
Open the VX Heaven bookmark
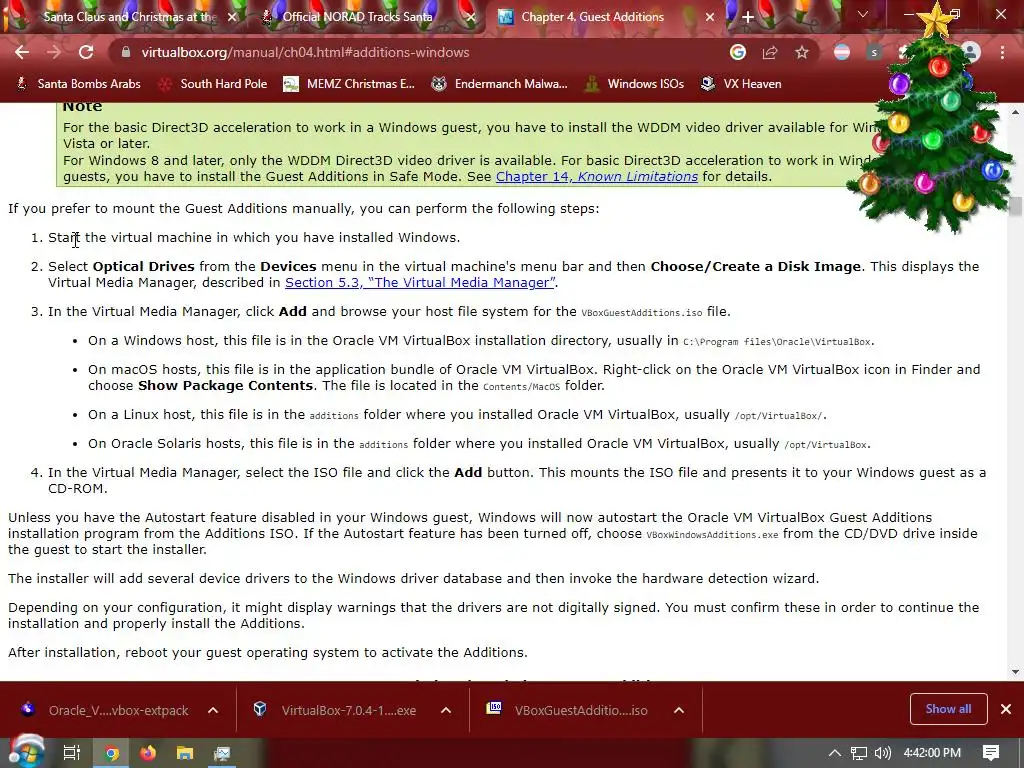coord(741,84)
